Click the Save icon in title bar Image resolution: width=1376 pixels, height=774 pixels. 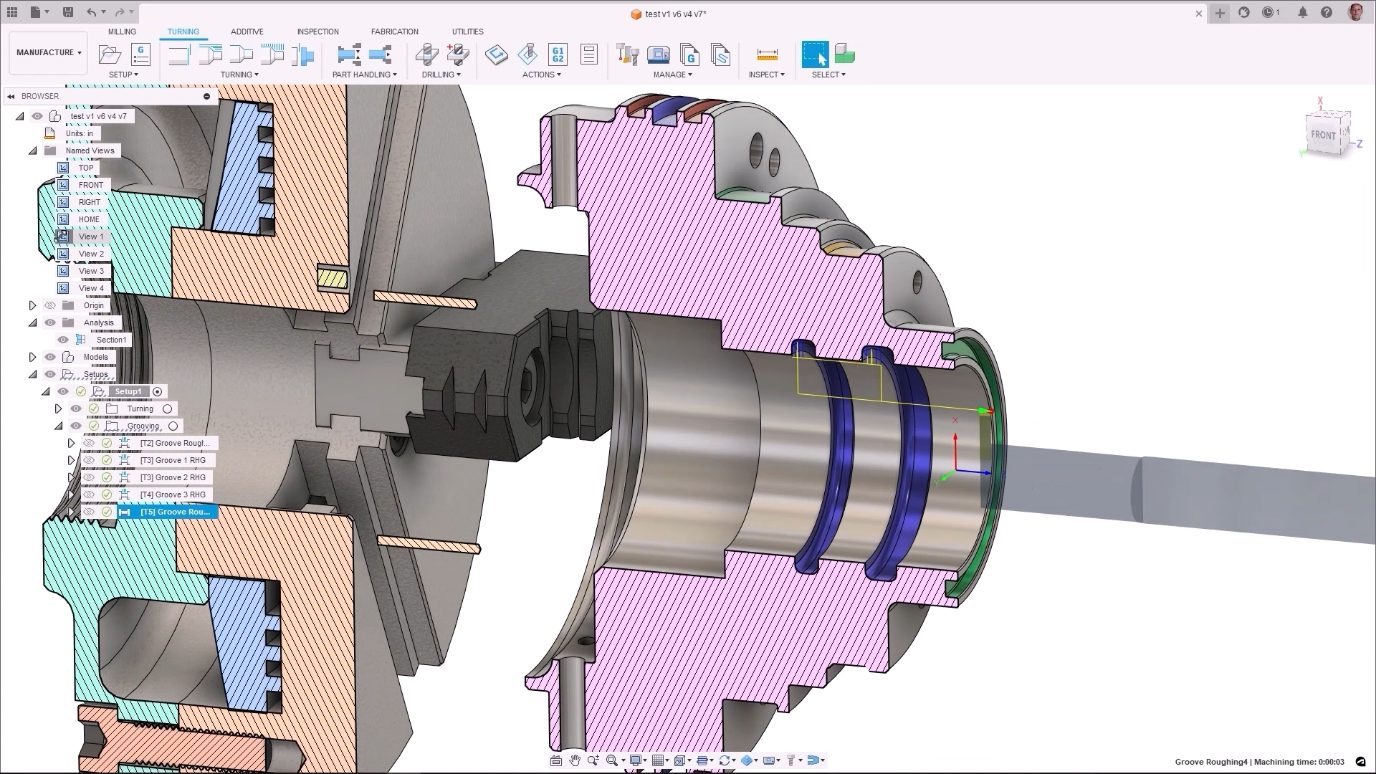pos(67,13)
